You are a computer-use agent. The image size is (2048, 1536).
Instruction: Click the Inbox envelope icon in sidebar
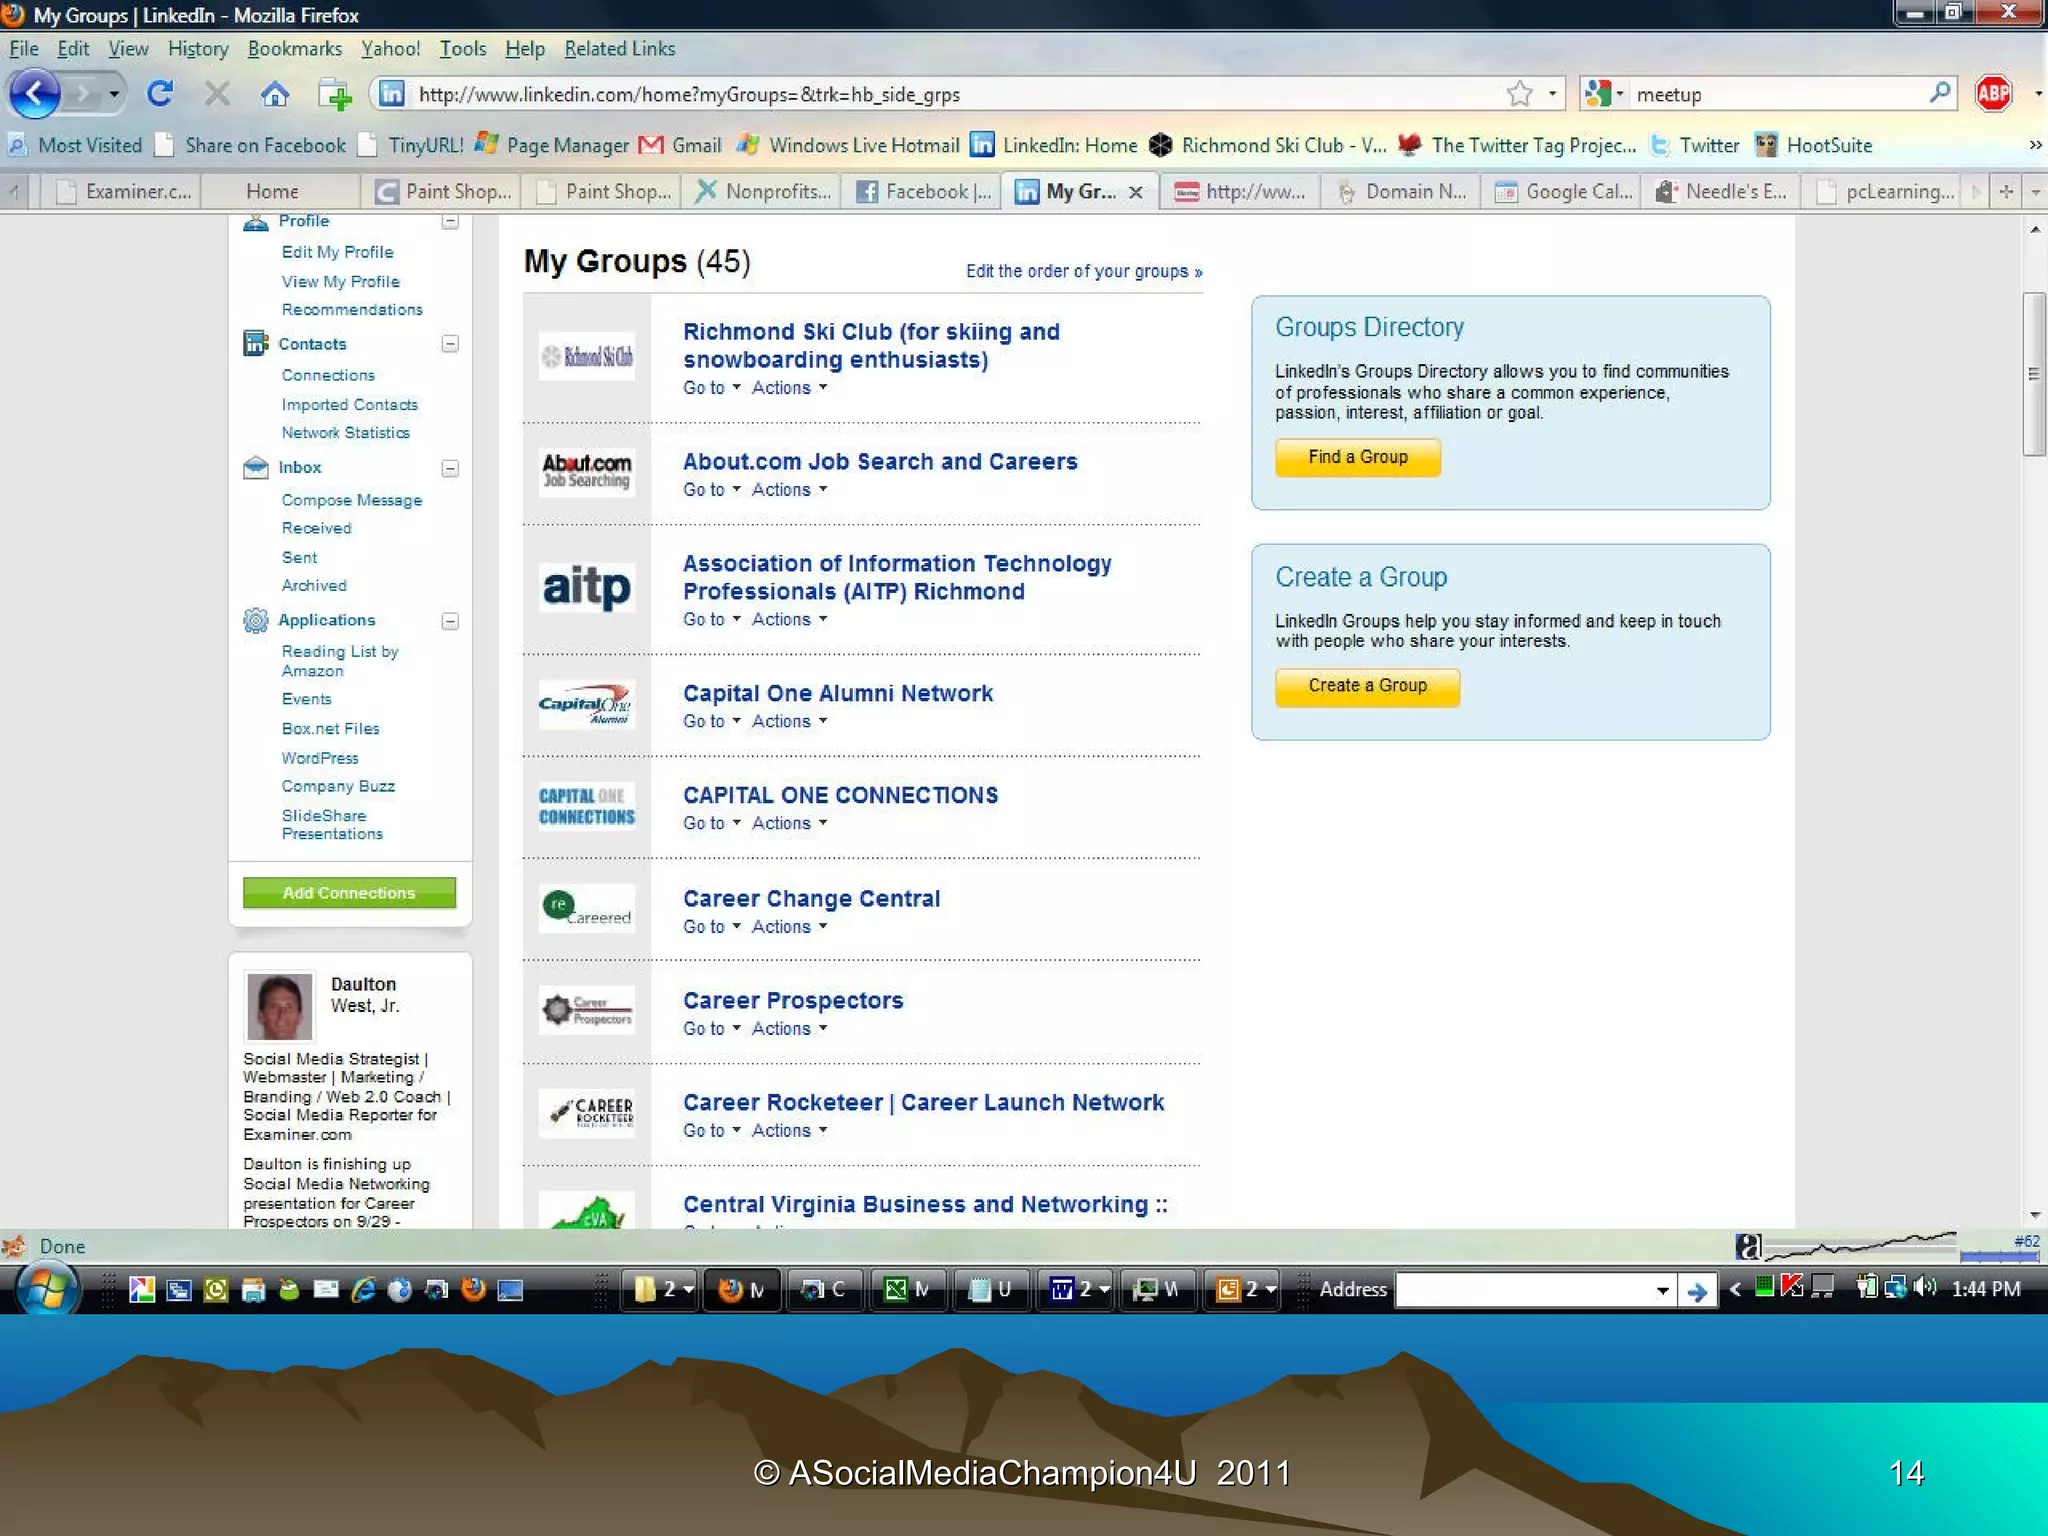tap(256, 468)
